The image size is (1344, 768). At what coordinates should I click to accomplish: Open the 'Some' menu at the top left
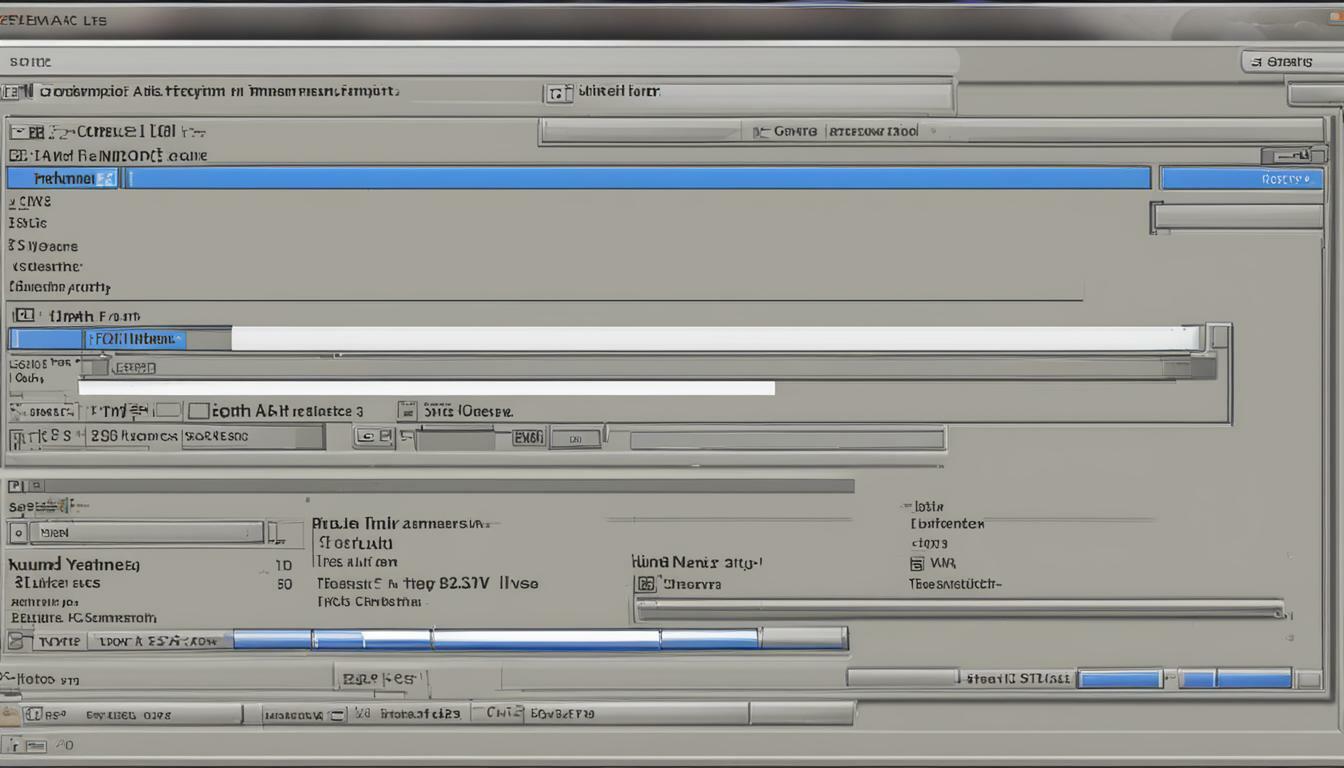coord(30,61)
